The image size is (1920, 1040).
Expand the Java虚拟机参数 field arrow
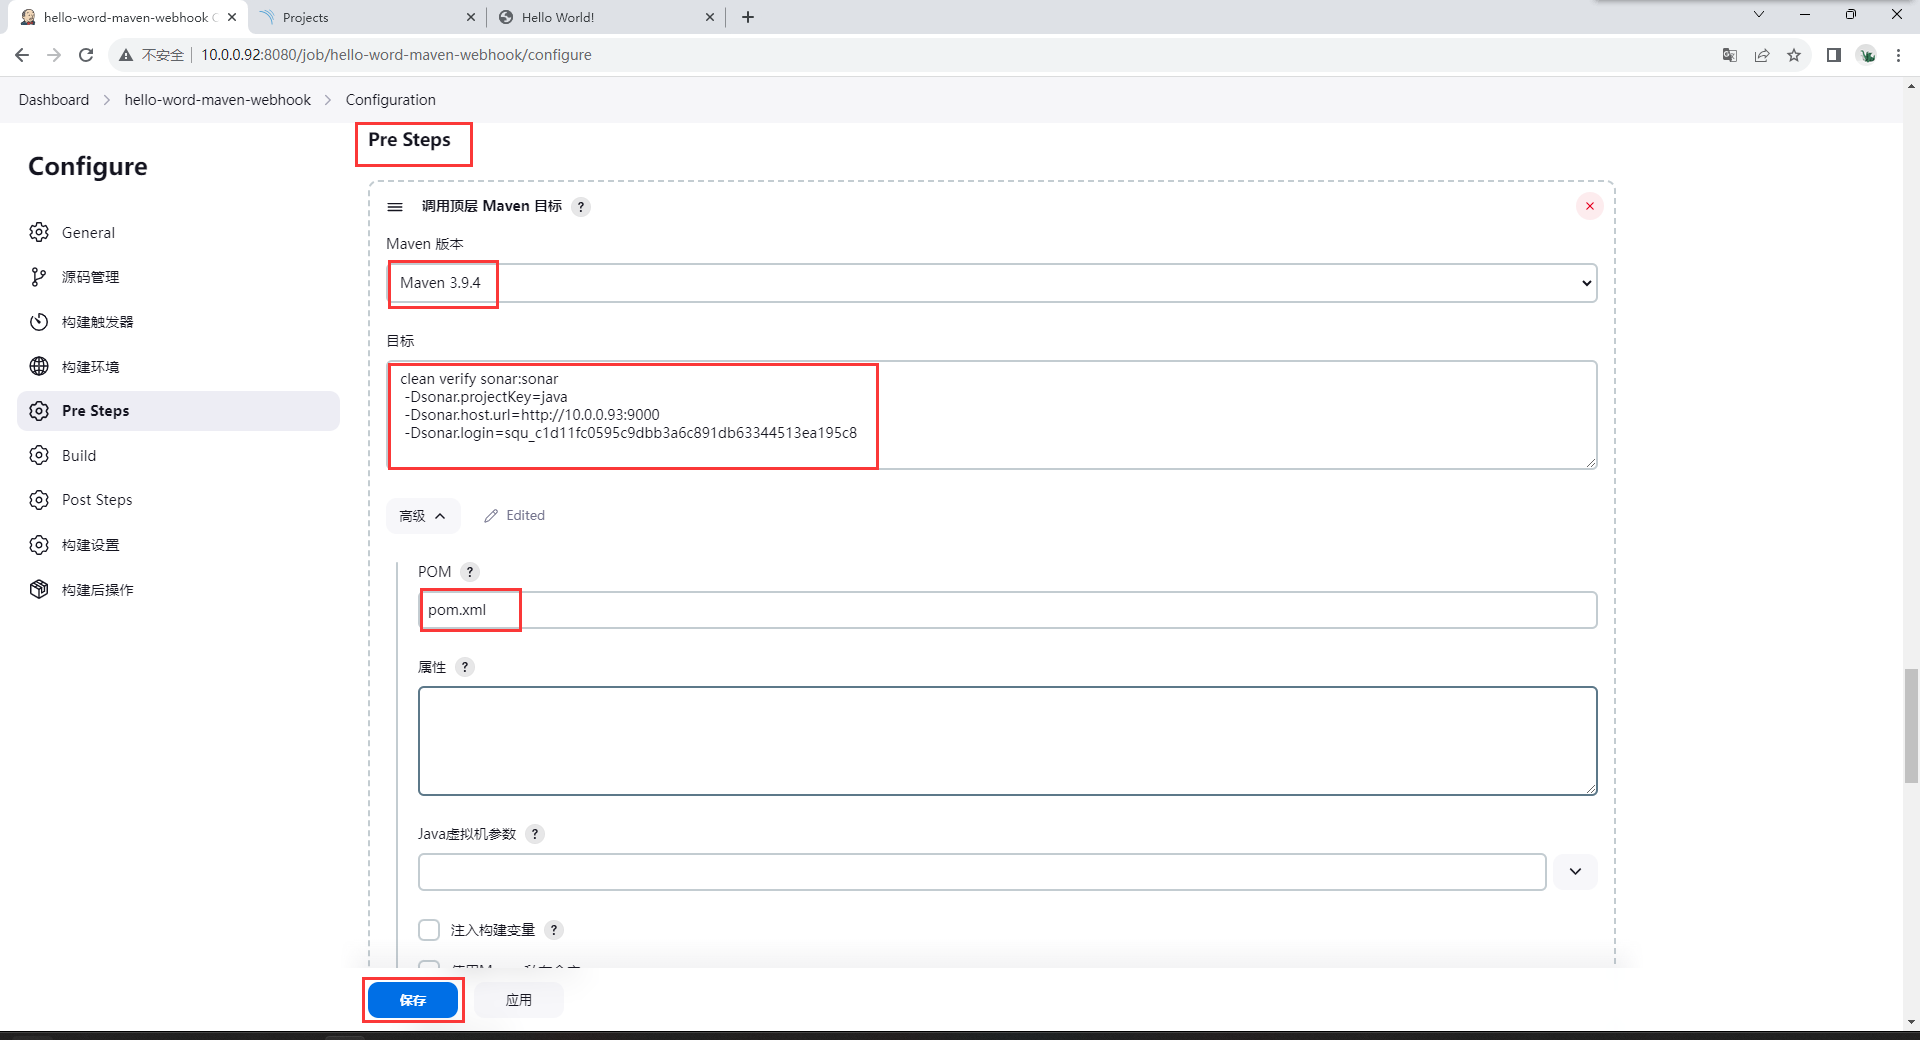(1575, 872)
